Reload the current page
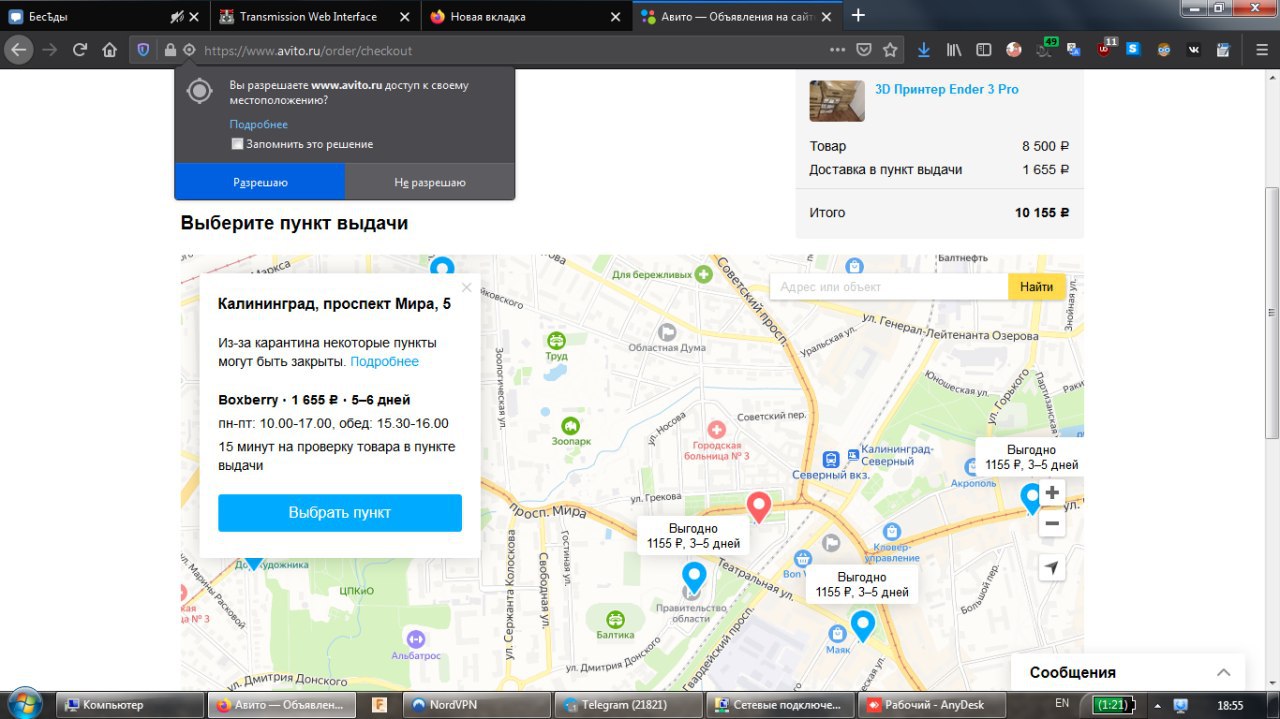This screenshot has width=1280, height=719. 80,50
